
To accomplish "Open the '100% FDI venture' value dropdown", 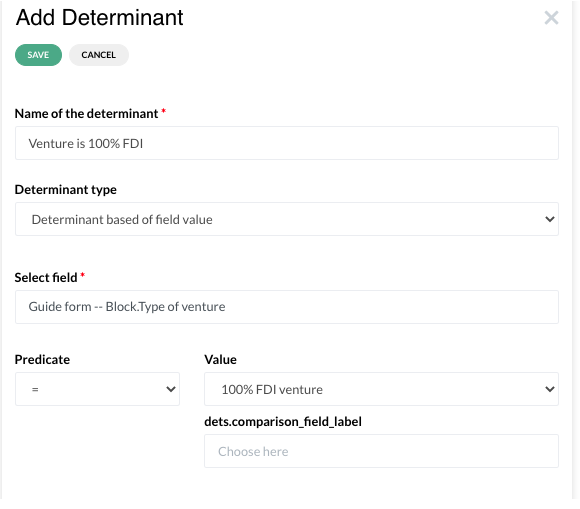I will 381,389.
